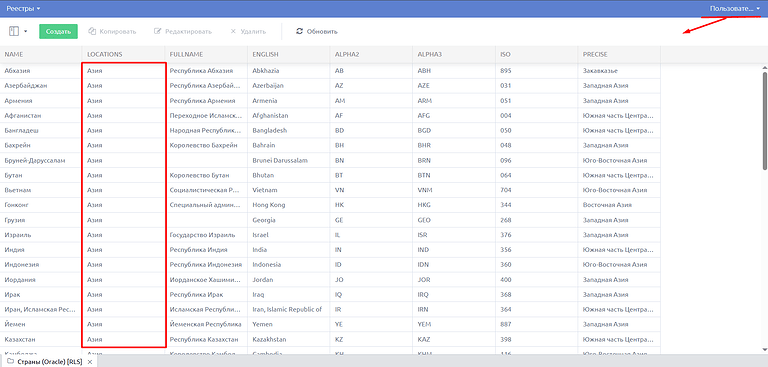Select the Афганистан cell
Screen dimensions: 768x367
click(41, 116)
